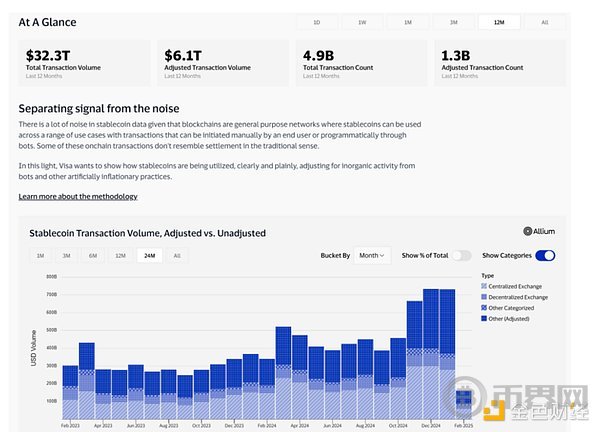
Task: Click the Decentralized Exchange legend icon
Action: 485,297
